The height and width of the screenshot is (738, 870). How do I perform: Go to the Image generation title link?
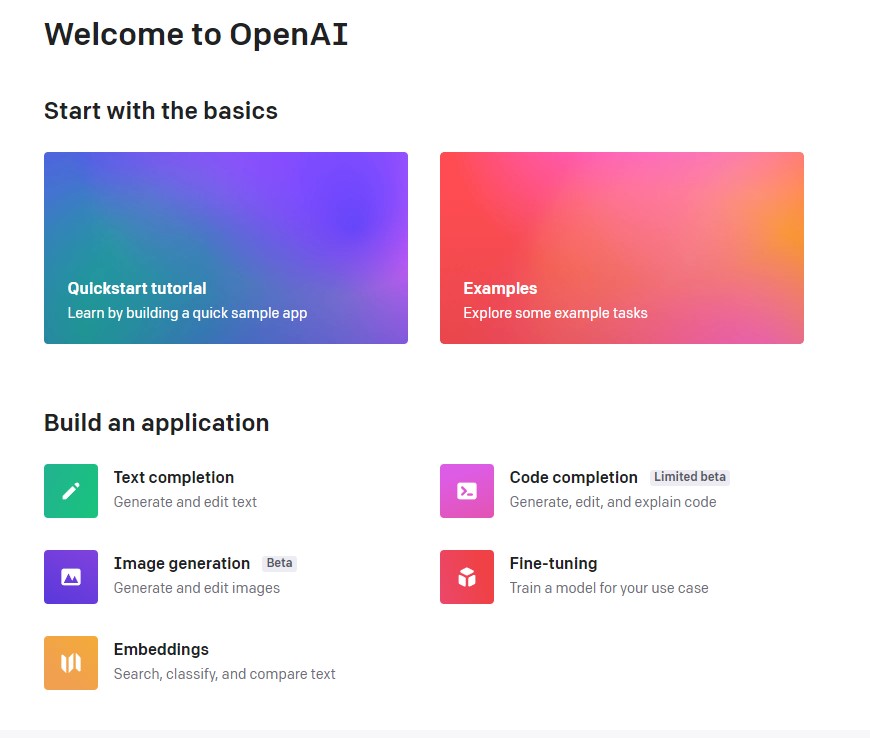coord(182,564)
